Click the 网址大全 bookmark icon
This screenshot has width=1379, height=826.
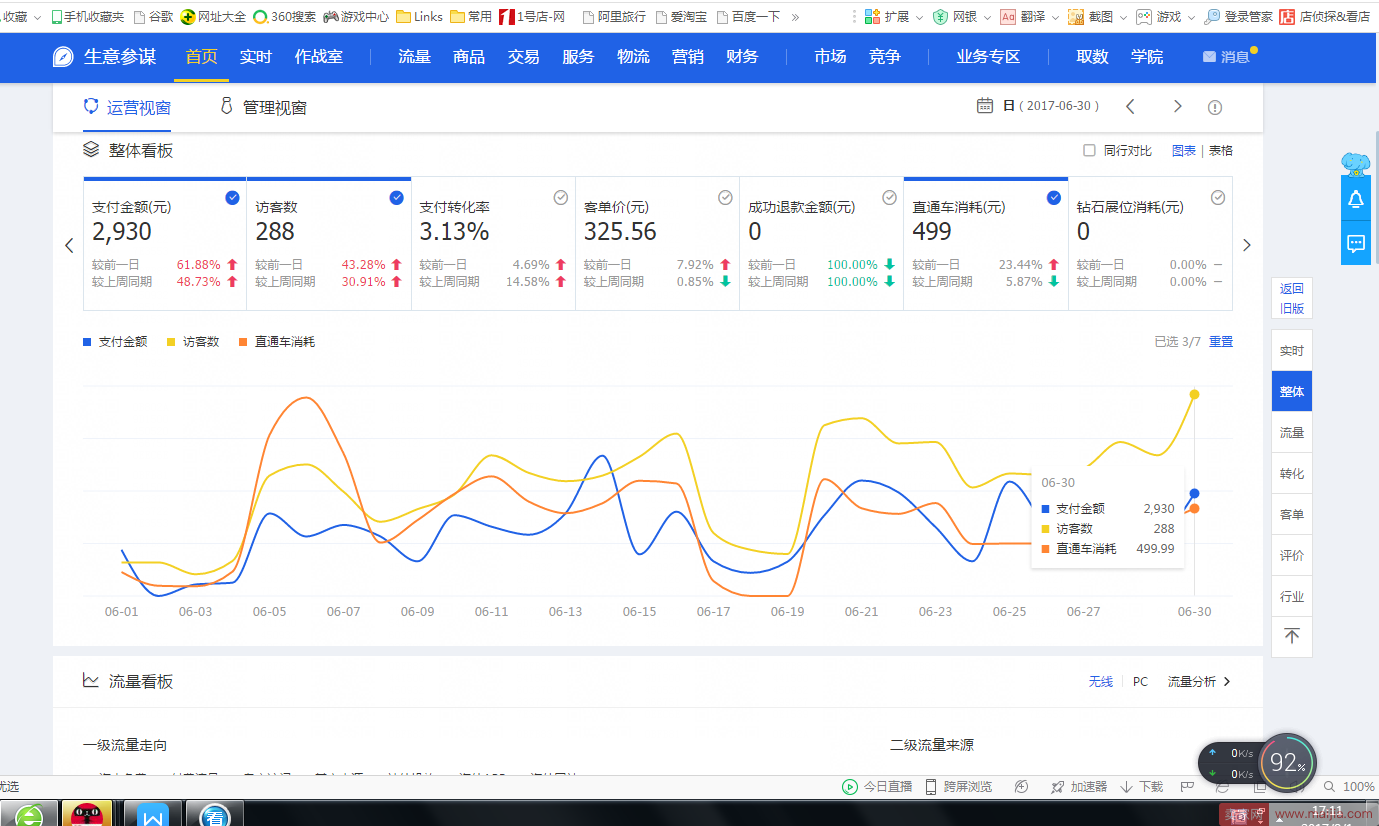(x=187, y=17)
